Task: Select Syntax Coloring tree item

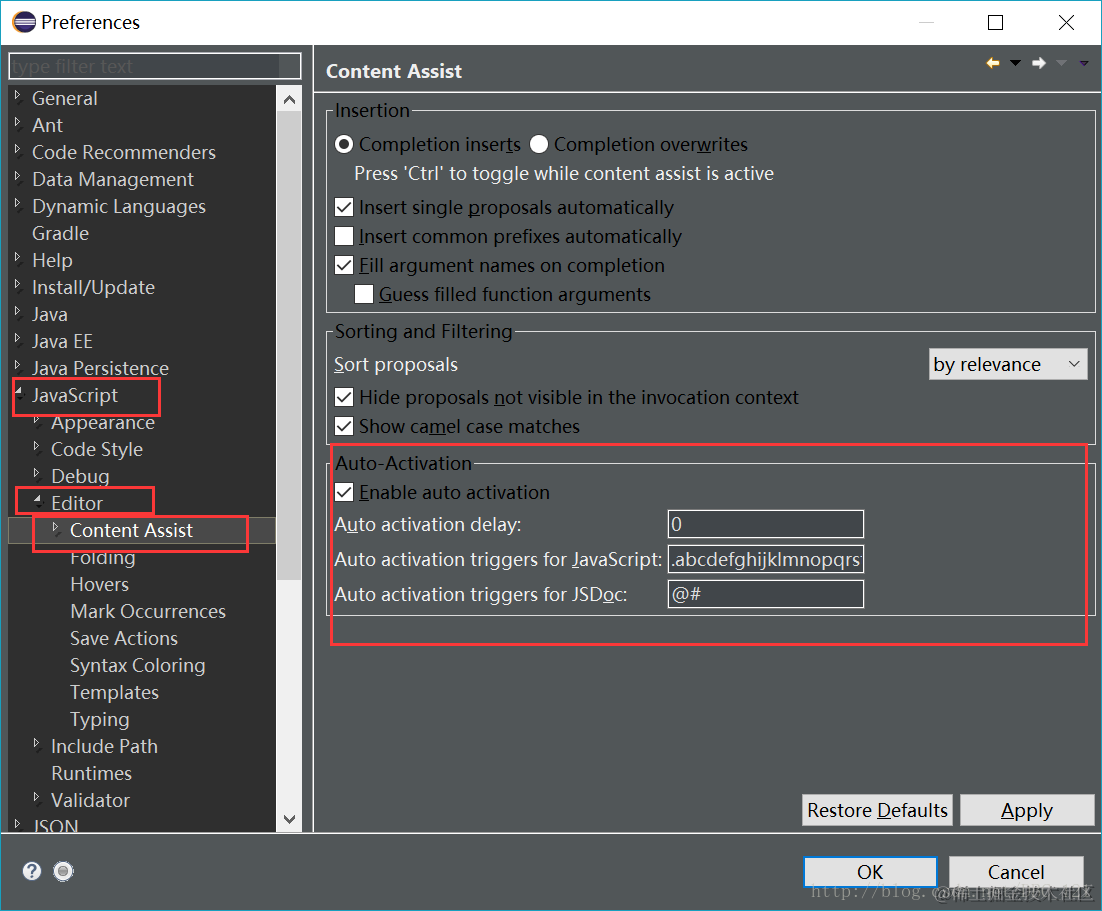Action: [x=138, y=665]
